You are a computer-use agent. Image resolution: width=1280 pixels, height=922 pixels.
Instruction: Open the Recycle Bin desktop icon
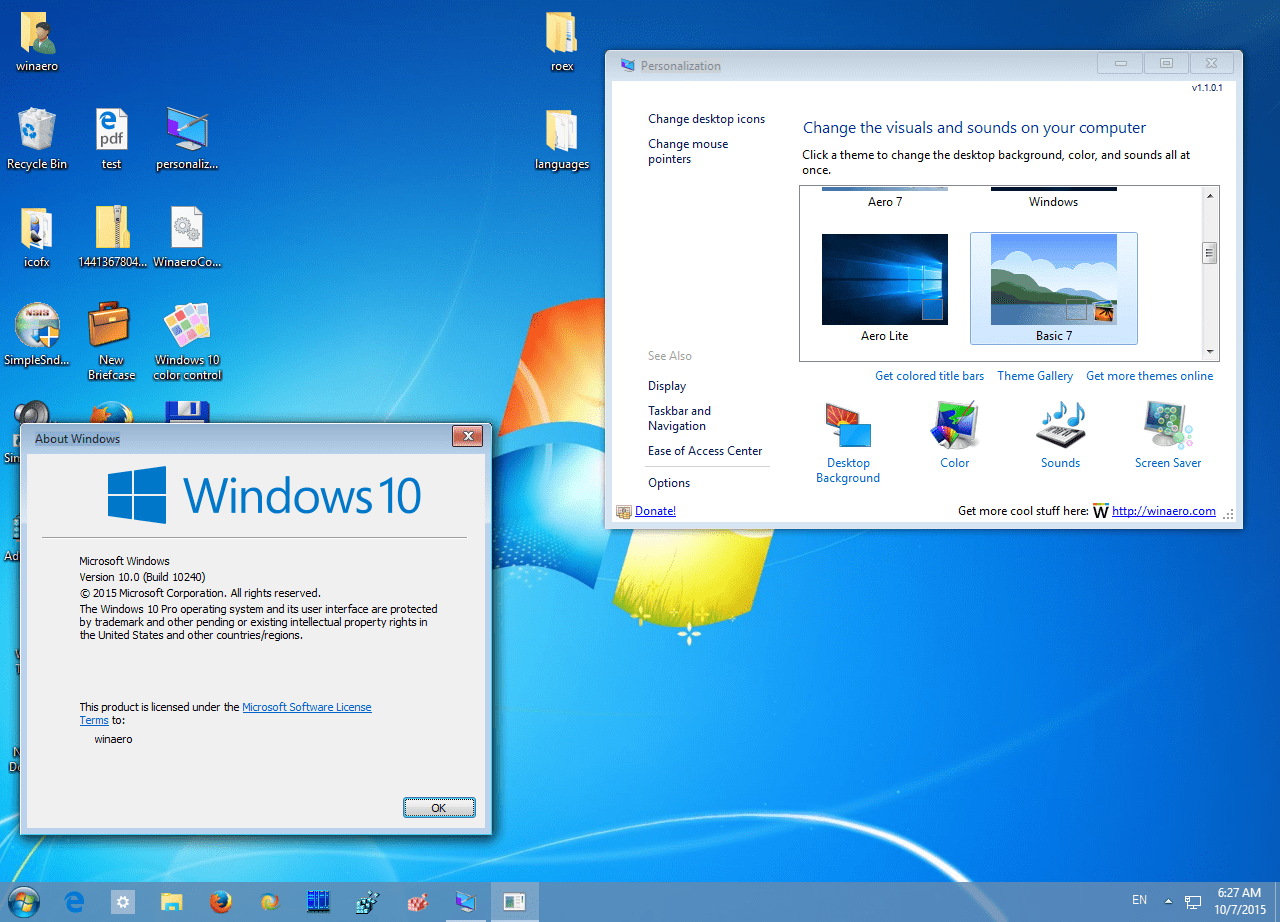37,129
